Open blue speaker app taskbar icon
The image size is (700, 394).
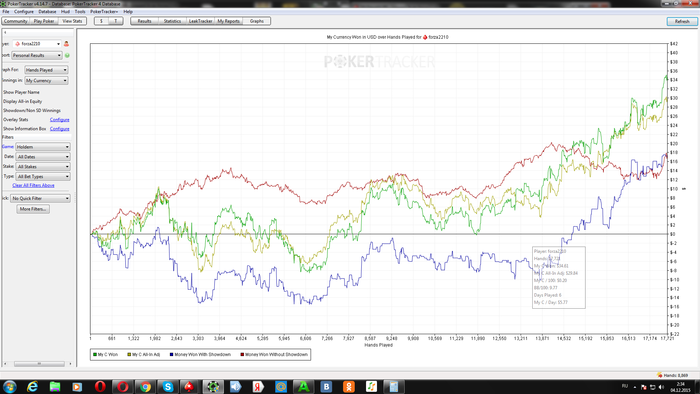pos(235,386)
